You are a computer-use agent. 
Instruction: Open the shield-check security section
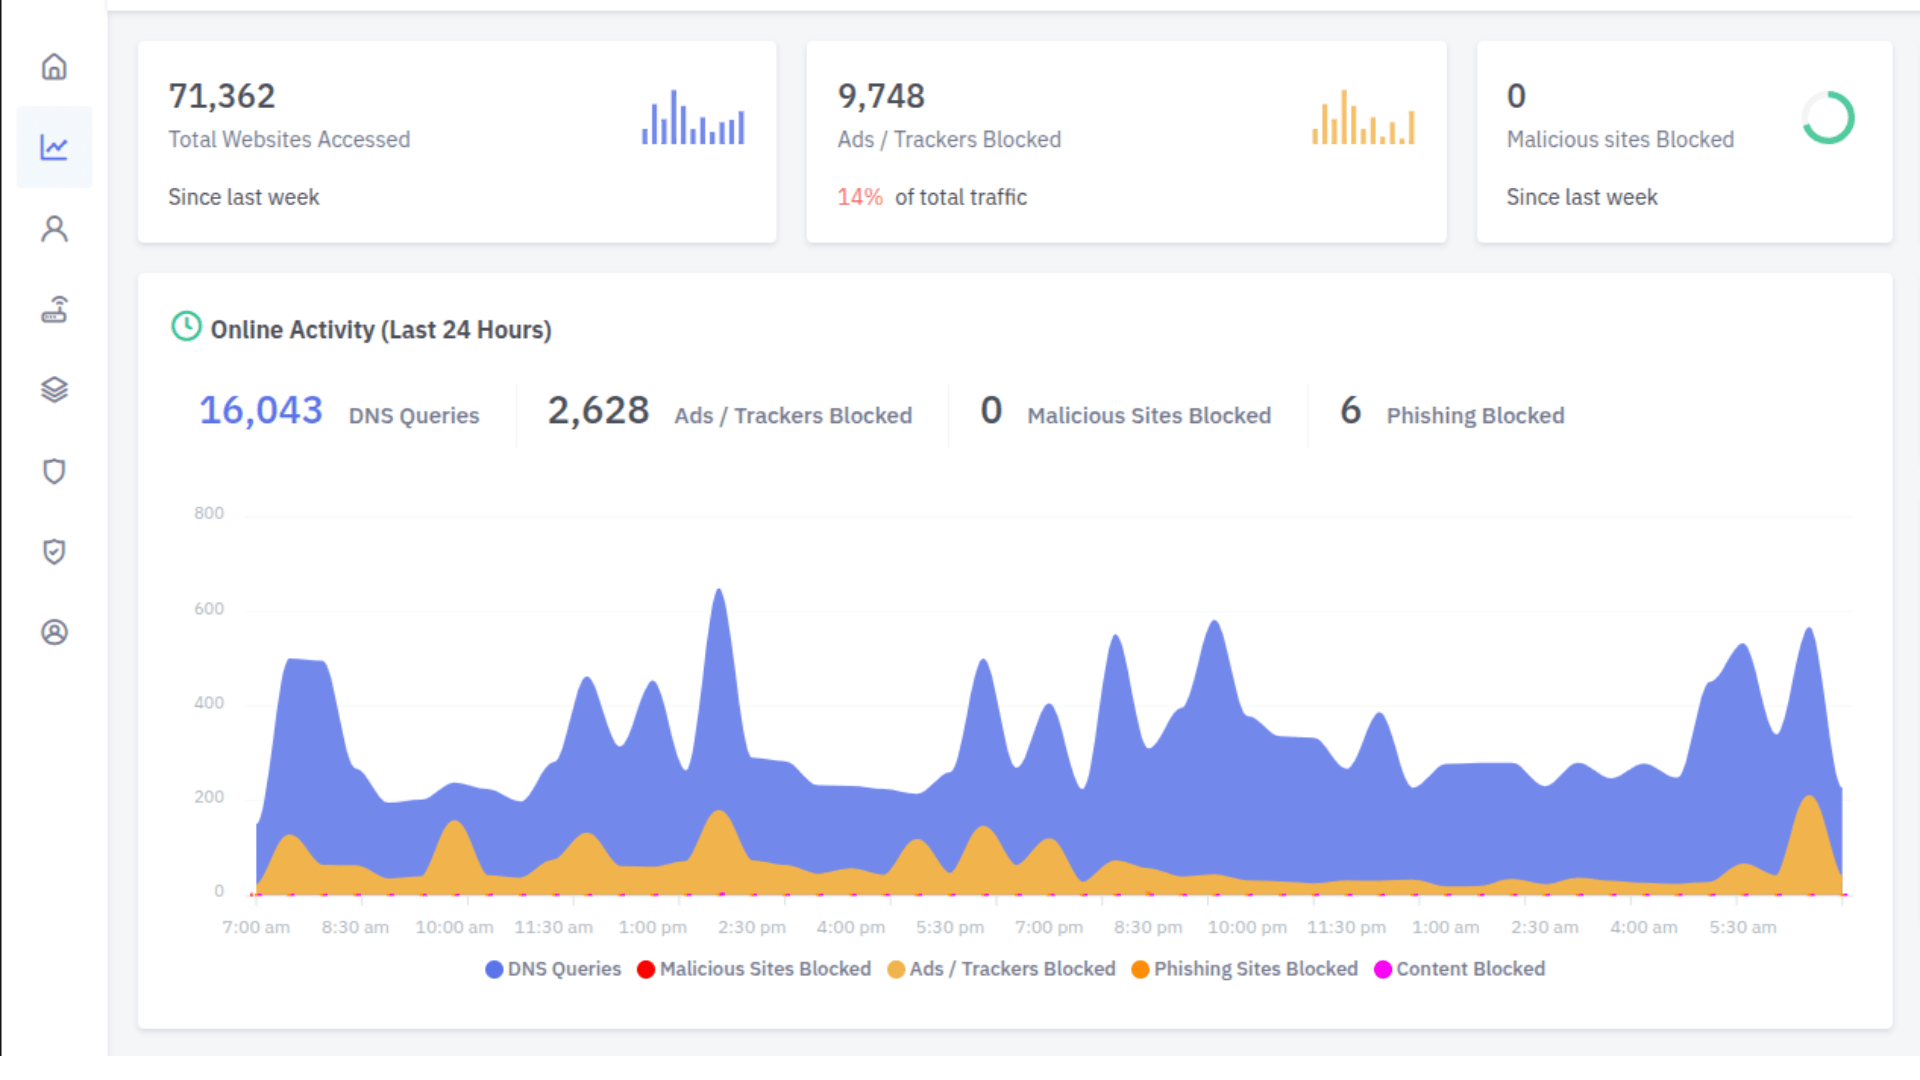[55, 551]
